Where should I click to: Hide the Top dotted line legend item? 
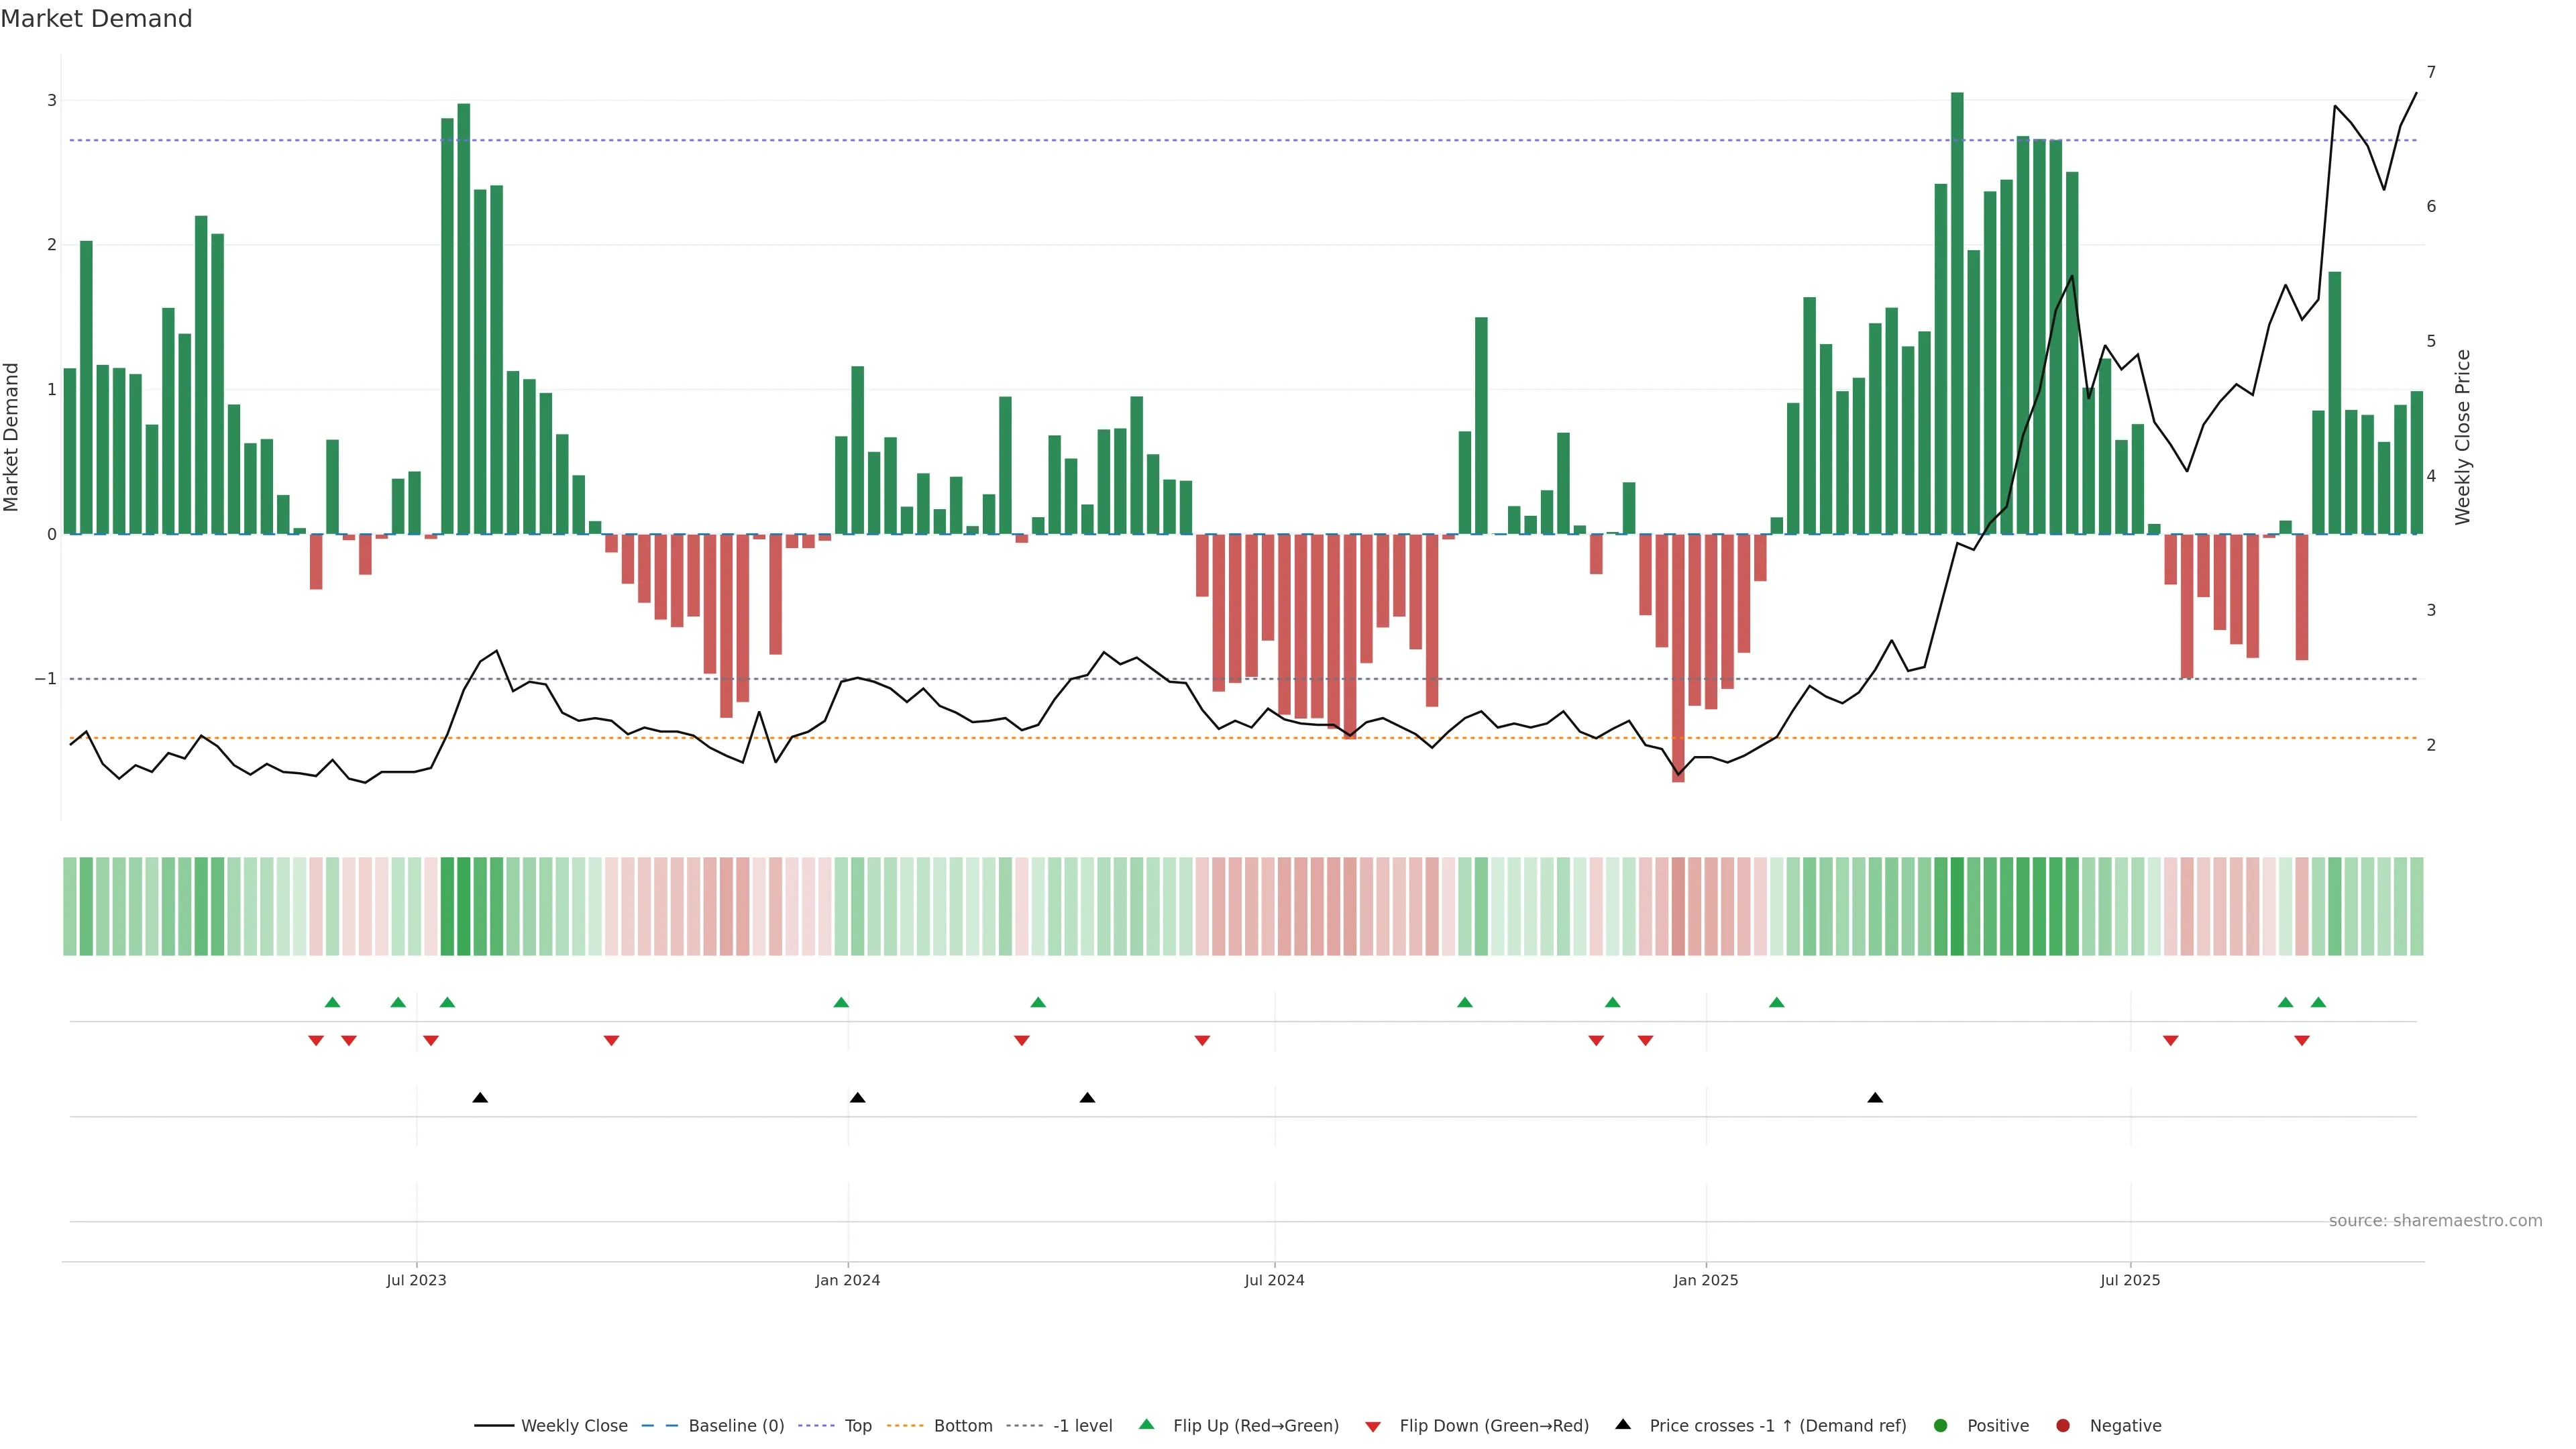point(857,1426)
